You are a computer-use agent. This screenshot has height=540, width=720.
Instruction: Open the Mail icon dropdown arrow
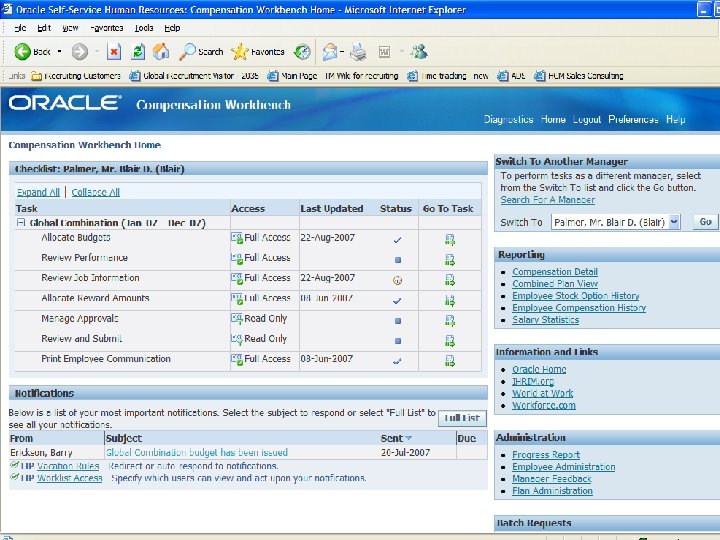point(342,52)
